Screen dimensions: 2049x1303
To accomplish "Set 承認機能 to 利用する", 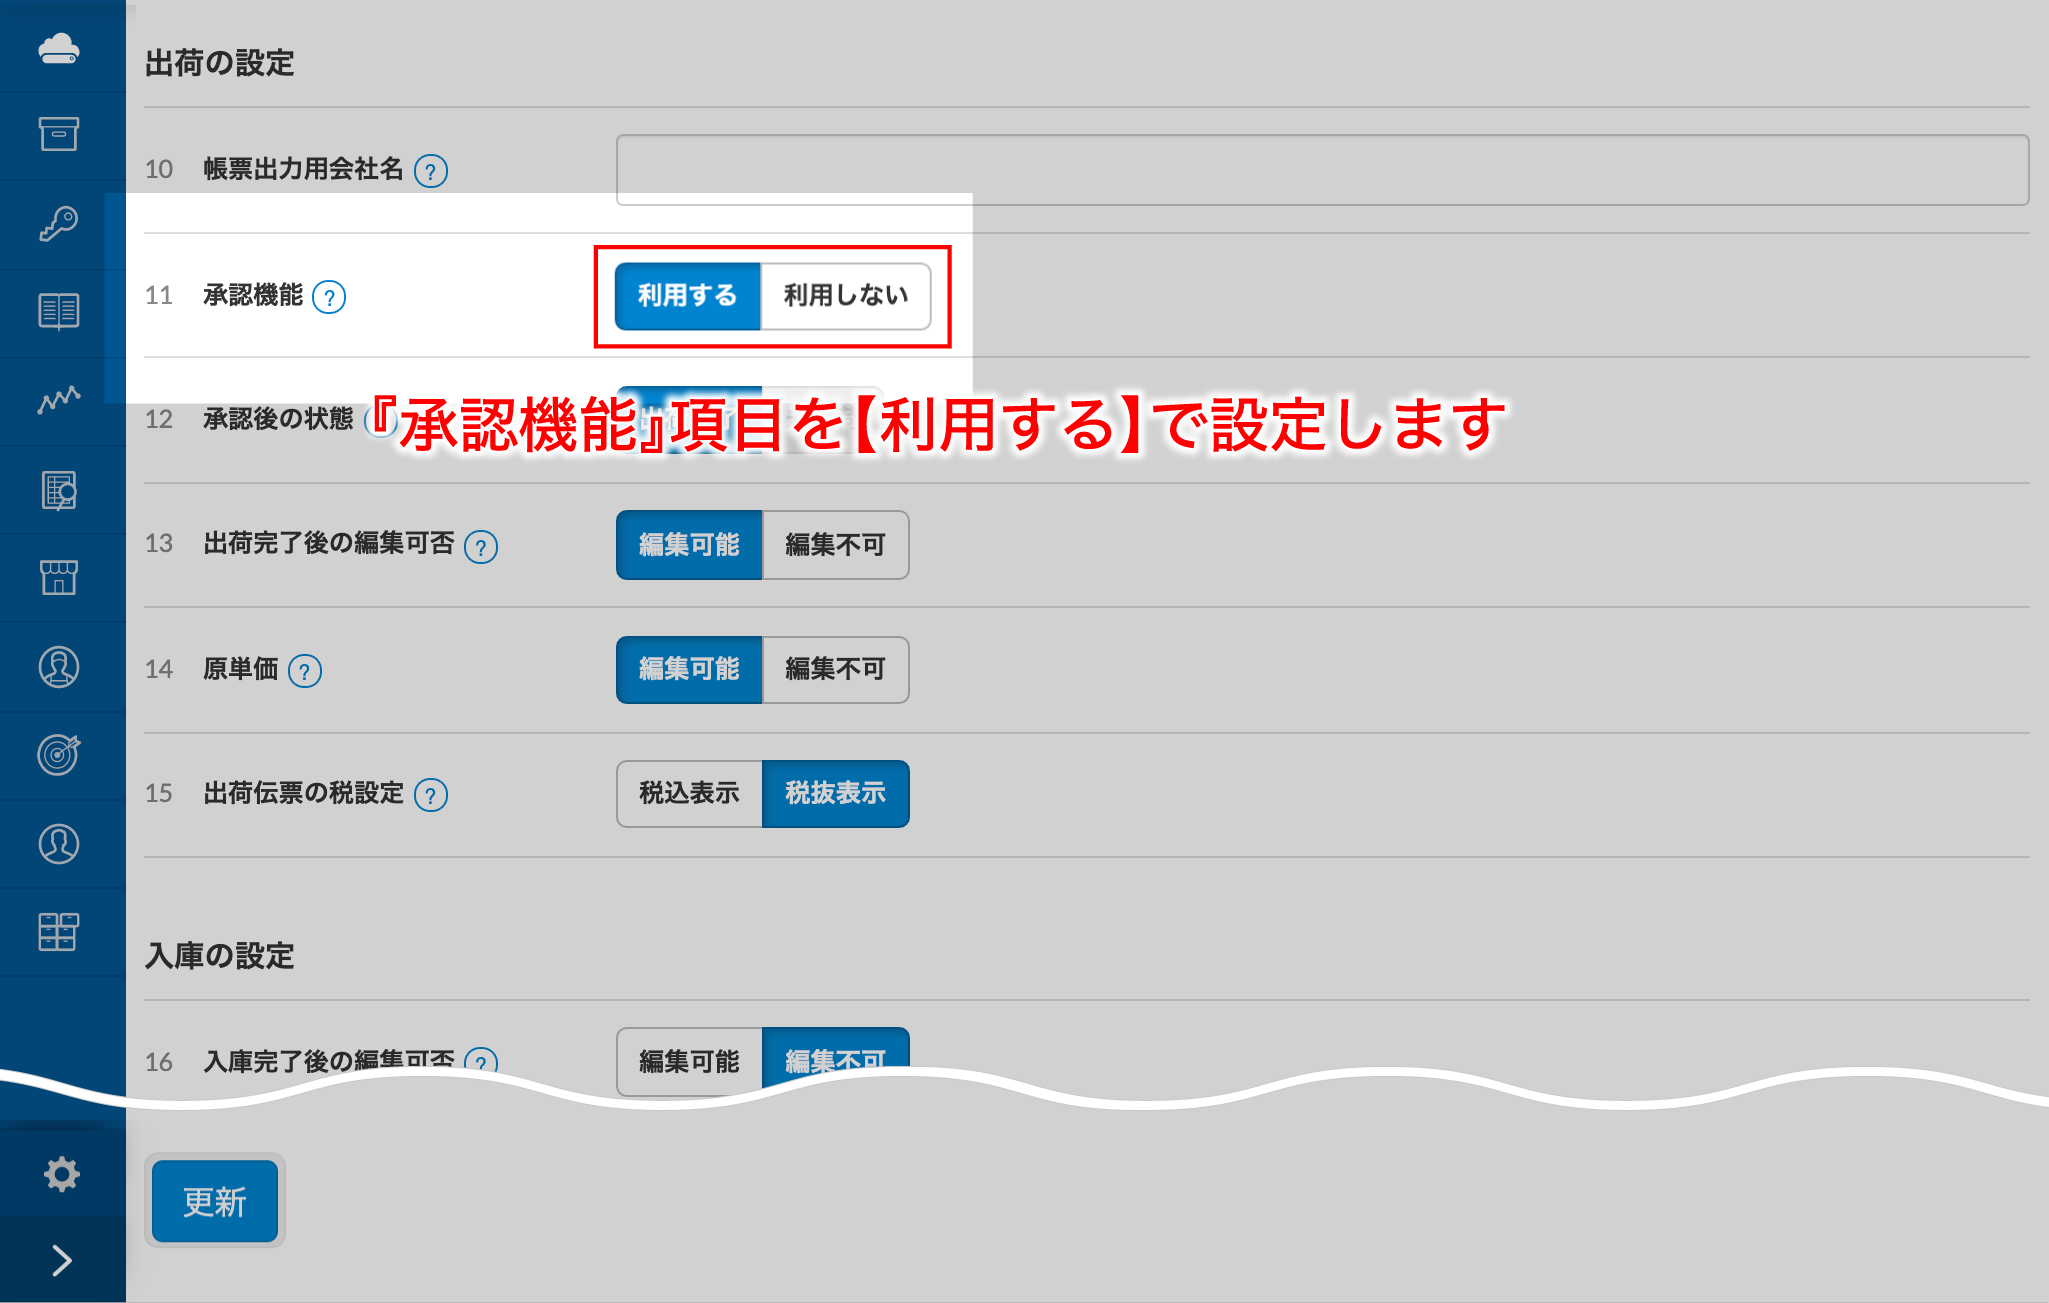I will tap(688, 296).
